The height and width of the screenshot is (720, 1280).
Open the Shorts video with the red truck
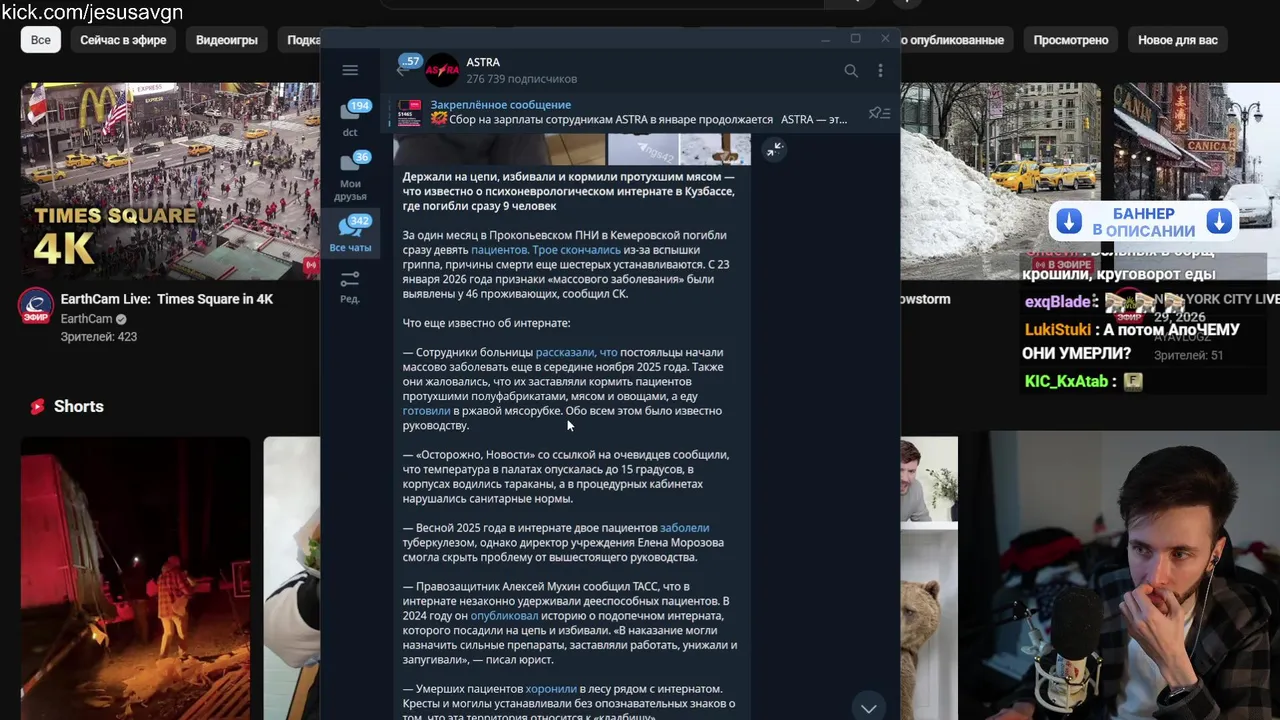(x=136, y=578)
